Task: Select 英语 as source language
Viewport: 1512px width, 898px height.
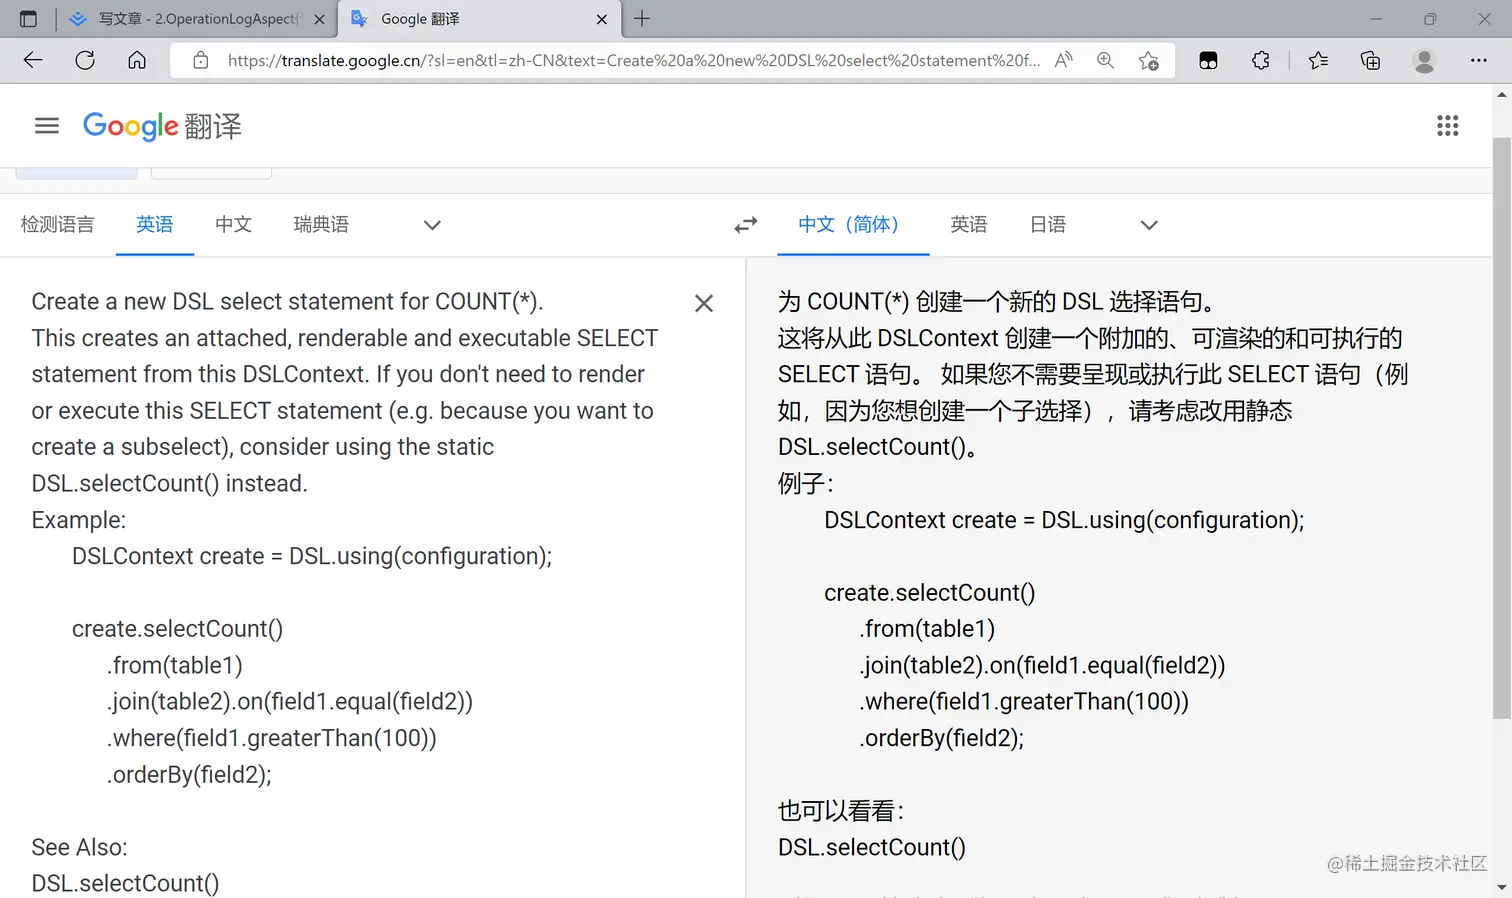Action: pos(155,225)
